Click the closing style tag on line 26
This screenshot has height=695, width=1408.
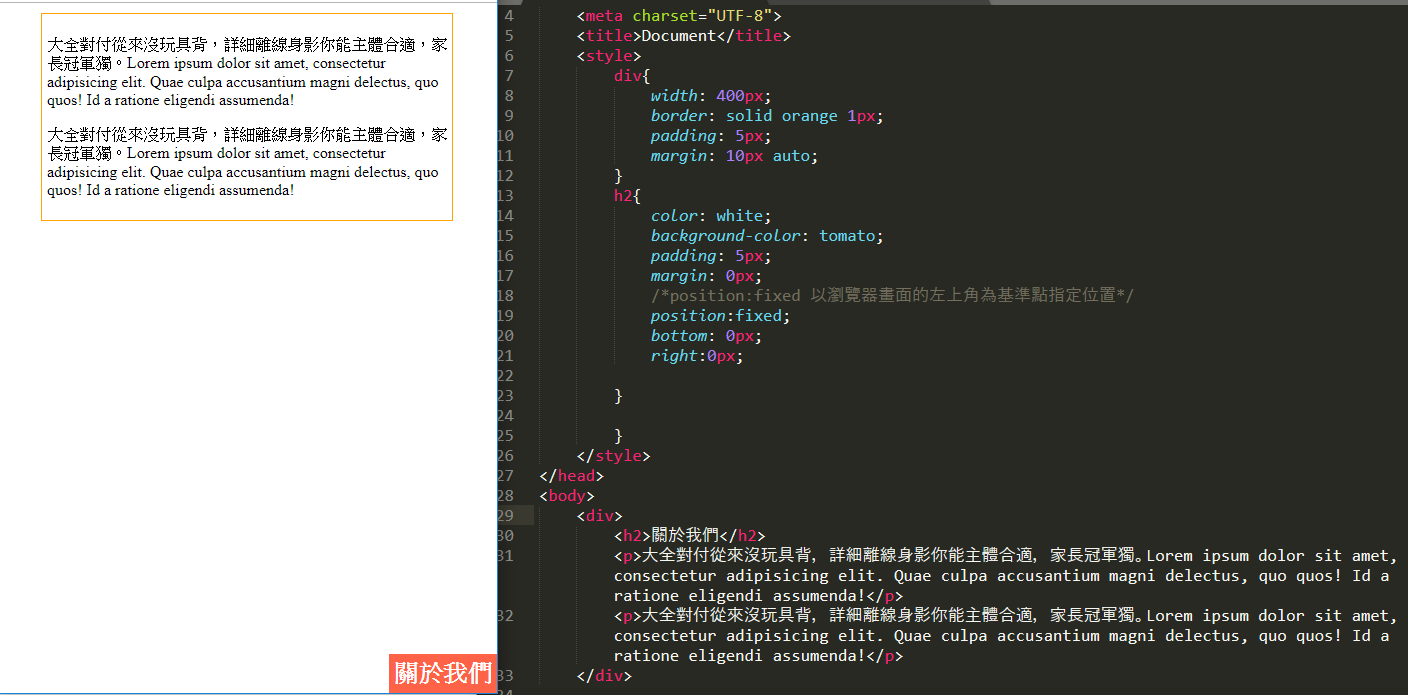tap(613, 456)
